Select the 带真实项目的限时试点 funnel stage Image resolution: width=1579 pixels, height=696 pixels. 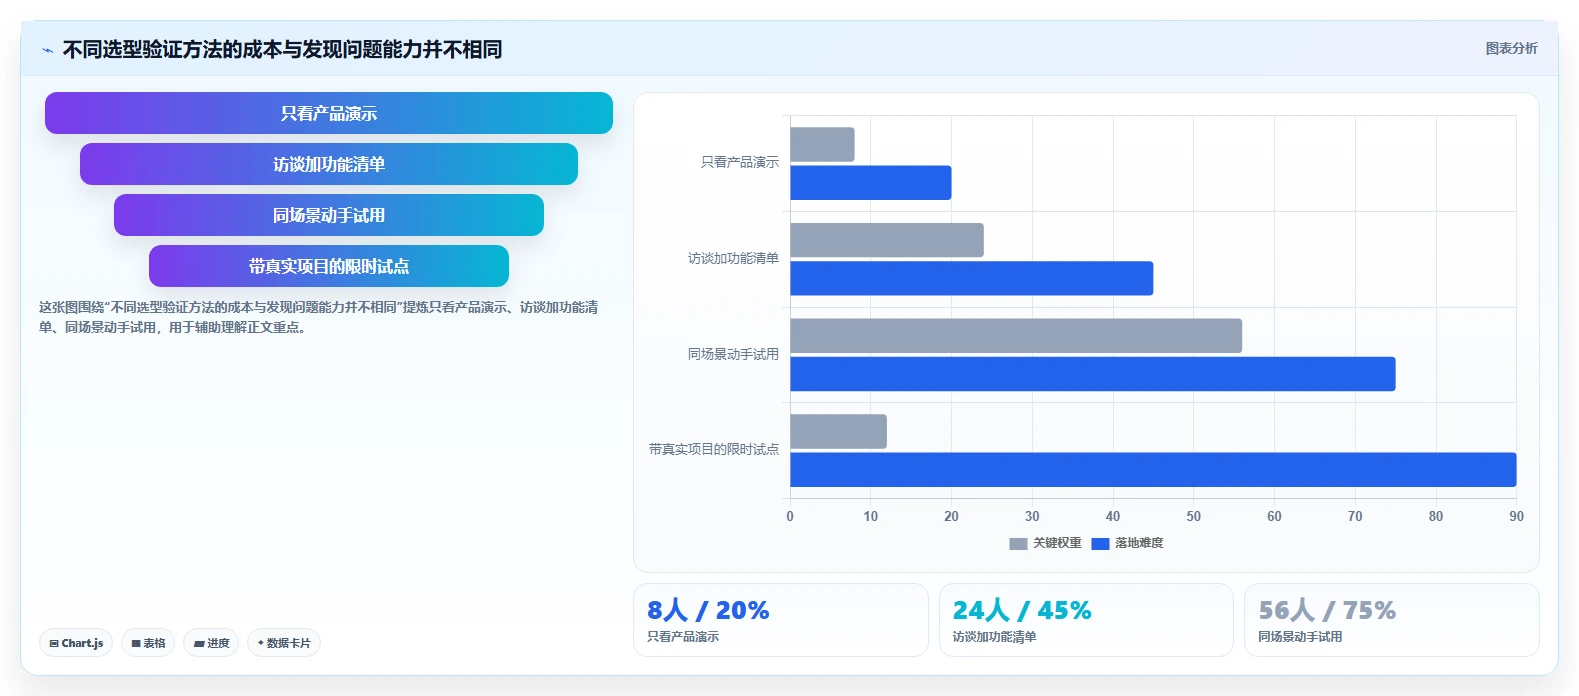pyautogui.click(x=329, y=266)
